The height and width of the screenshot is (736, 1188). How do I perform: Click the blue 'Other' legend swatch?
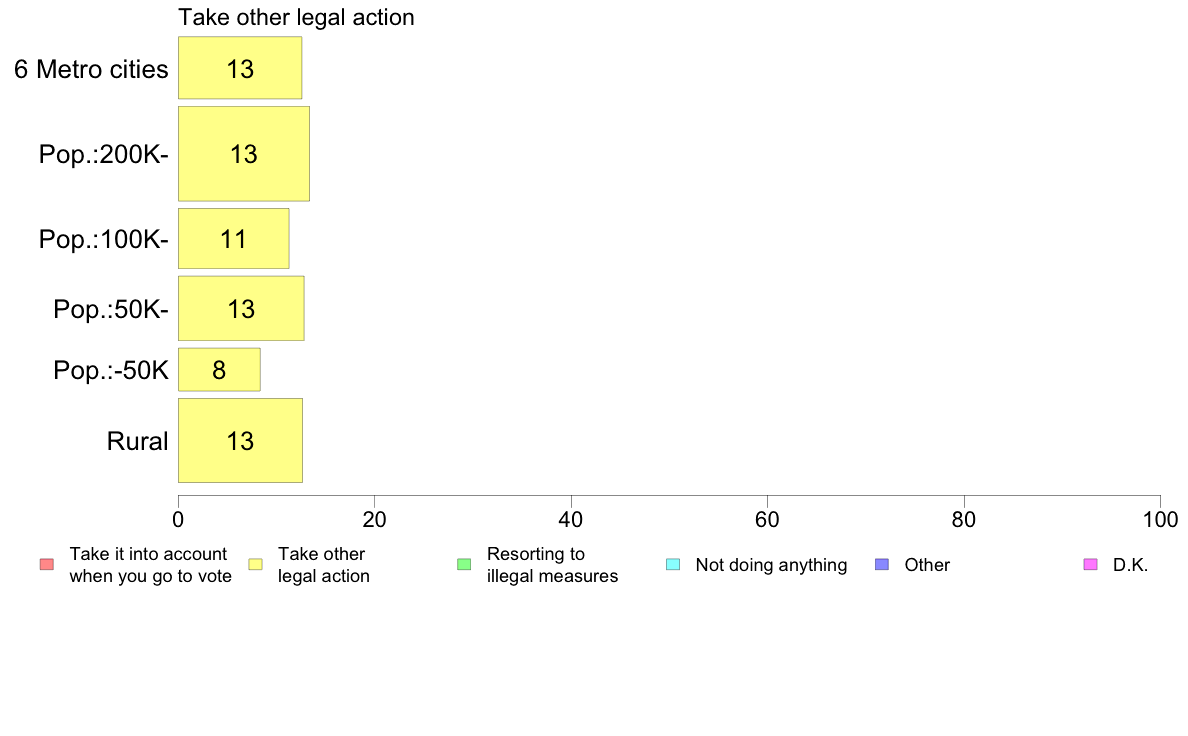coord(882,565)
